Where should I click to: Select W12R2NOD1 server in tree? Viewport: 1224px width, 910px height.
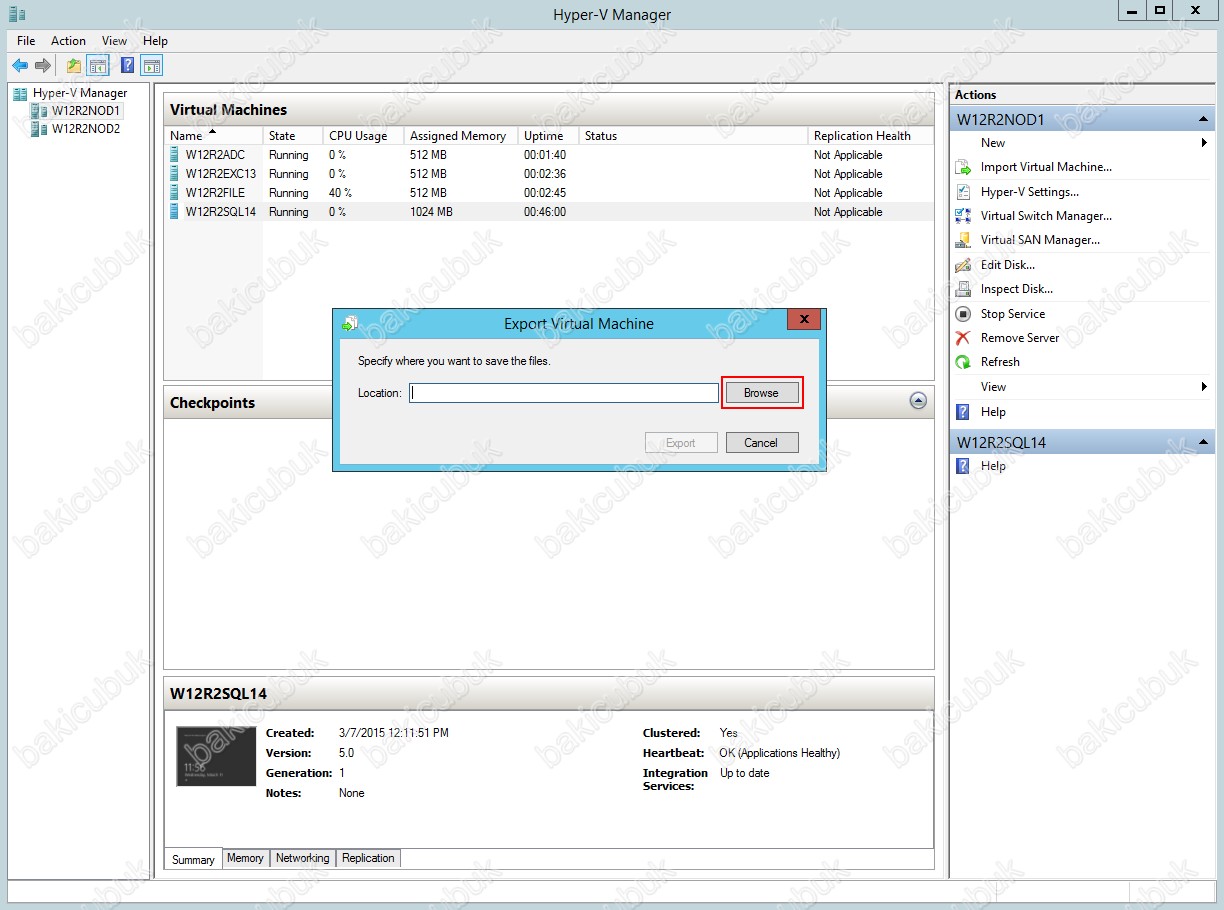86,111
